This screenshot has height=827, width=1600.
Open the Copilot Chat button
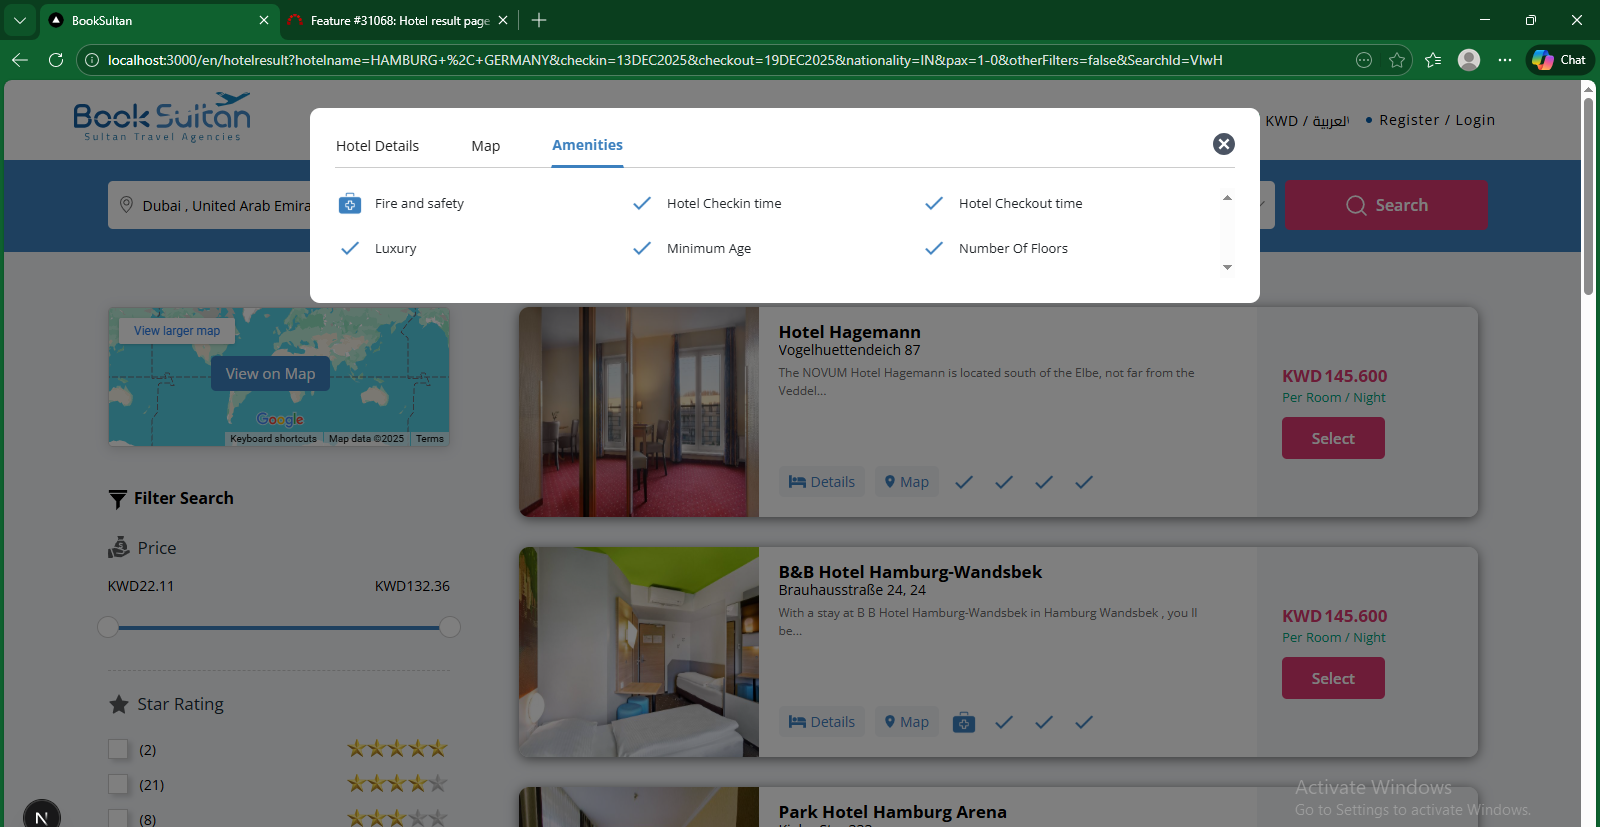[1559, 60]
